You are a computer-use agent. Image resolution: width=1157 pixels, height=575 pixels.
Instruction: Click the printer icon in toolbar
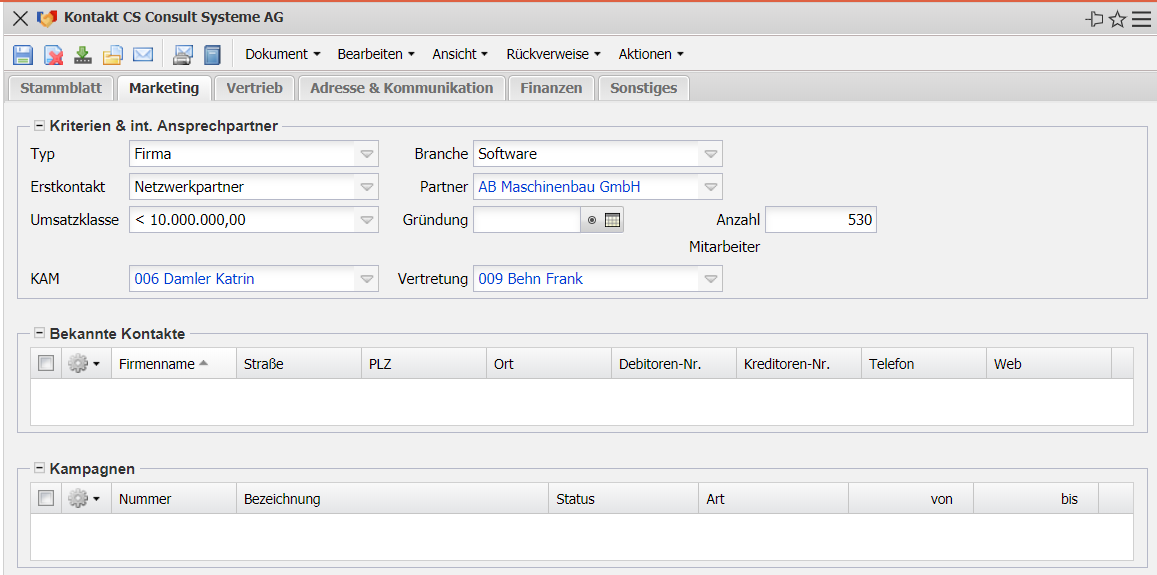point(183,55)
